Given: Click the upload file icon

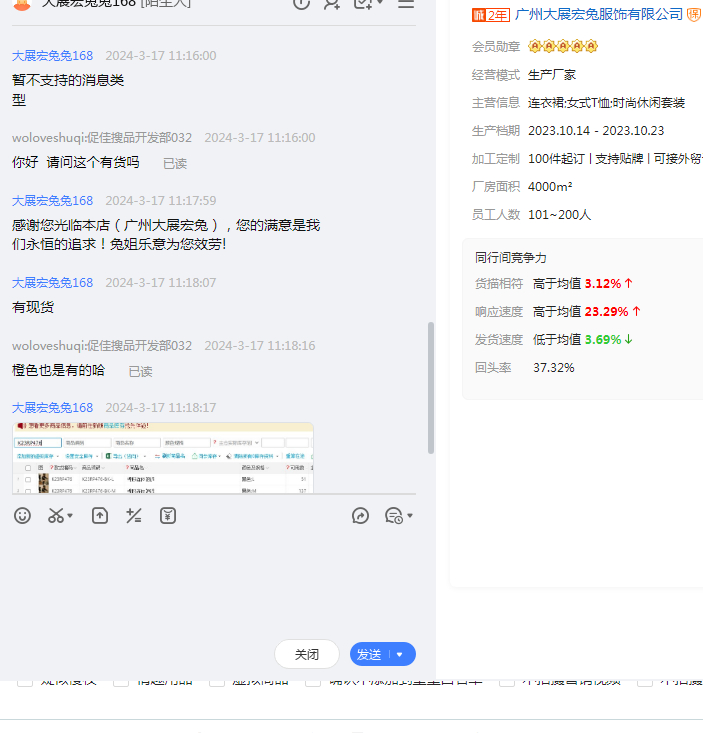Looking at the screenshot, I should (100, 516).
